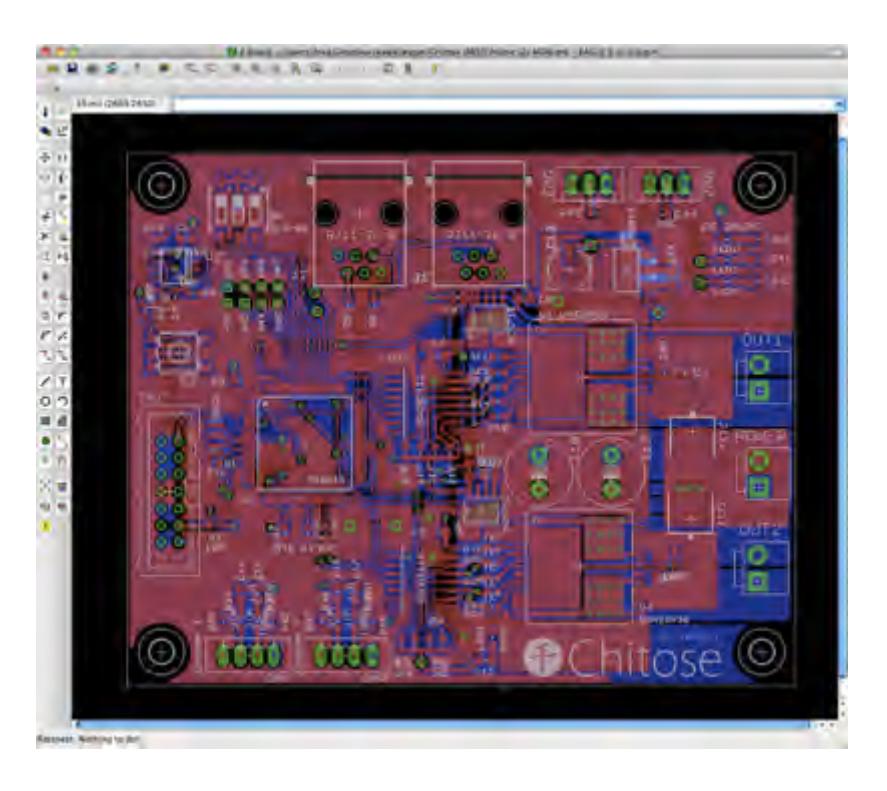Select the Wire line drawing tool
Viewport: 887px width, 791px height.
pyautogui.click(x=45, y=382)
